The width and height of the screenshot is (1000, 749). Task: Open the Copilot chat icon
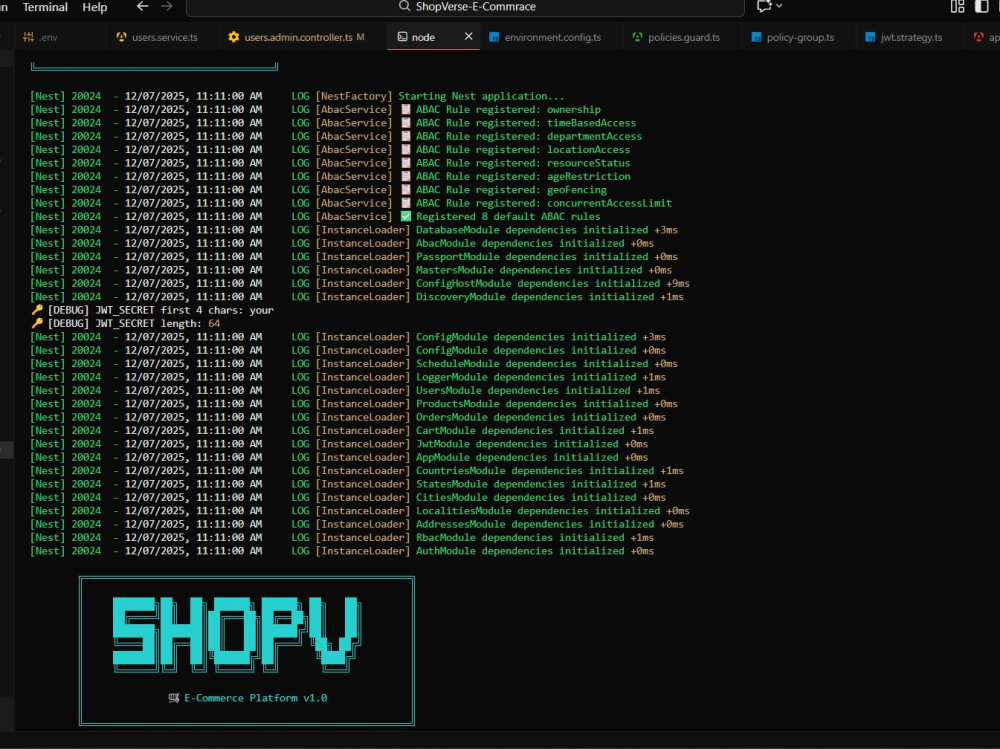click(763, 6)
